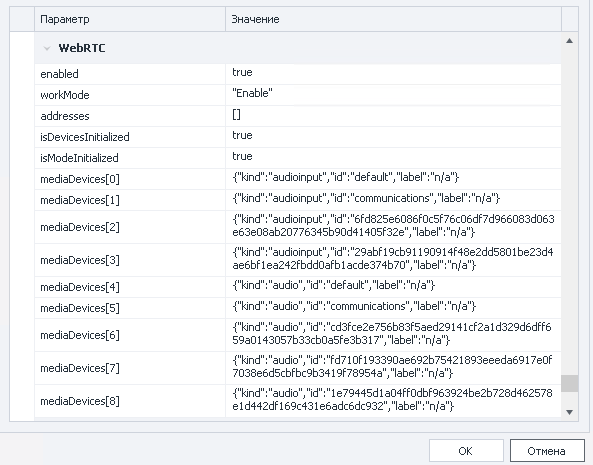Viewport: 593px width, 465px height.
Task: Click the Параметр column header
Action: (130, 19)
